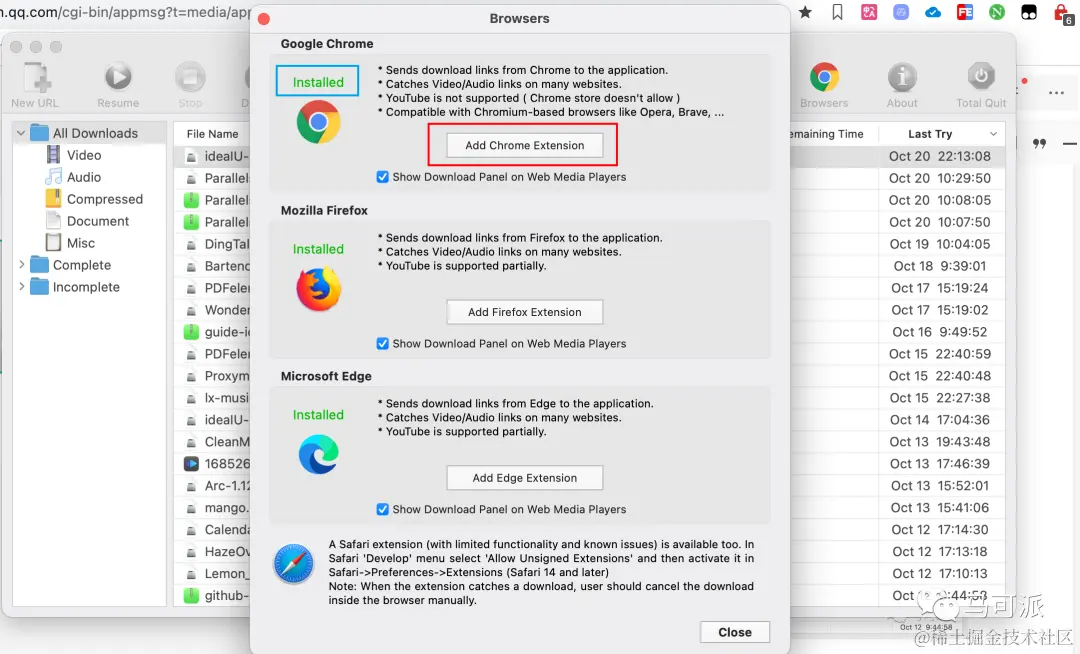Image resolution: width=1080 pixels, height=654 pixels.
Task: Click the red lock extension icon
Action: 1061,12
